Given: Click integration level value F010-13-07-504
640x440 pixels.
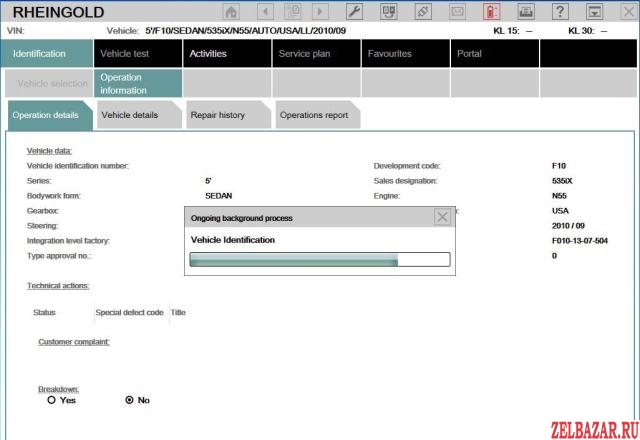Looking at the screenshot, I should (x=580, y=241).
